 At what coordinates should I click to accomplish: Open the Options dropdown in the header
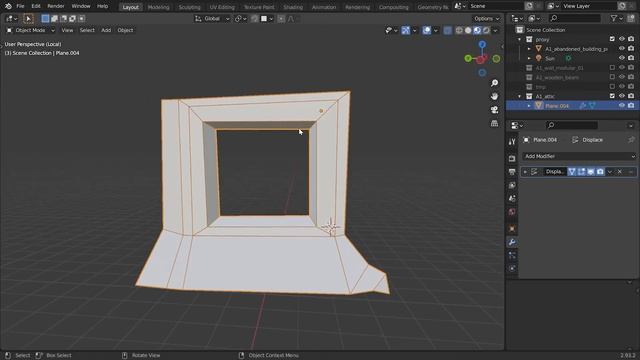[486, 19]
